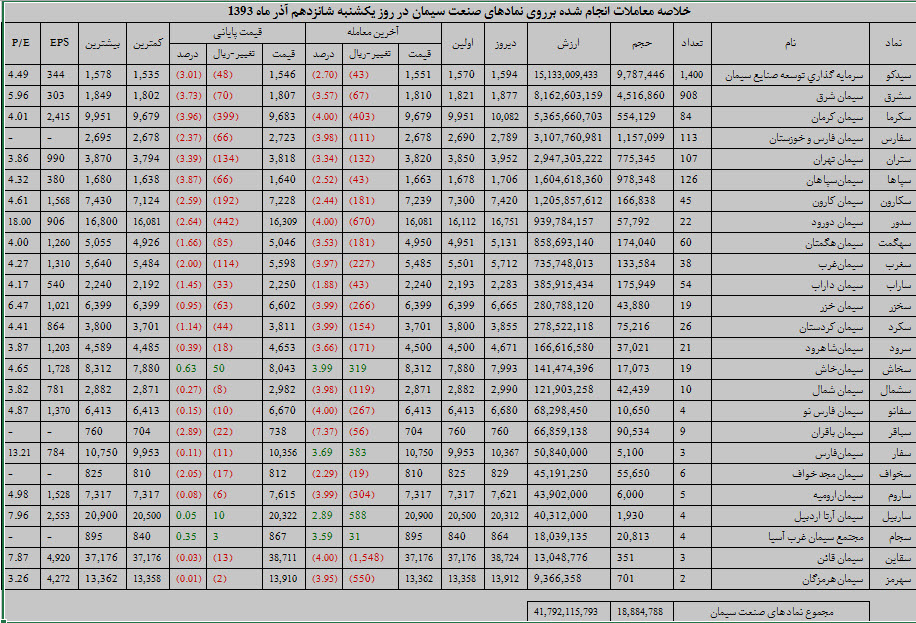
Task: Click the name سیمان هرمزگان
Action: tap(832, 580)
